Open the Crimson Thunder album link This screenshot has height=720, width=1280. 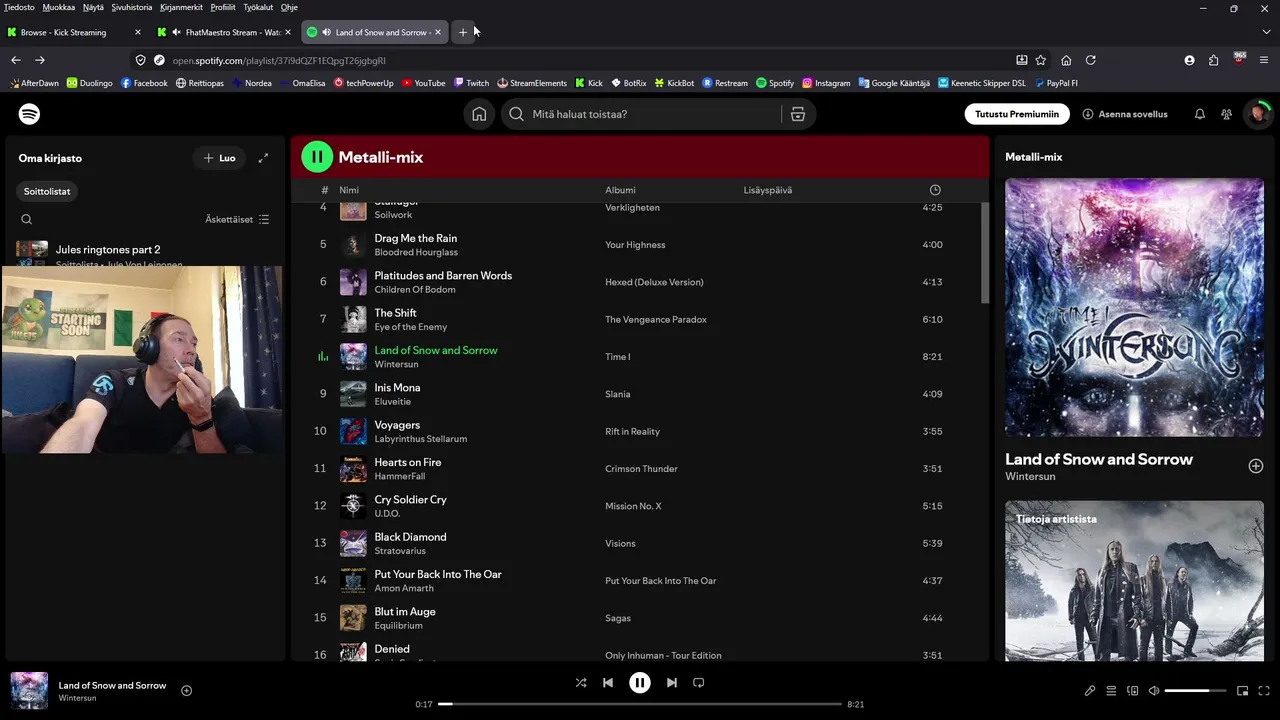tap(641, 469)
